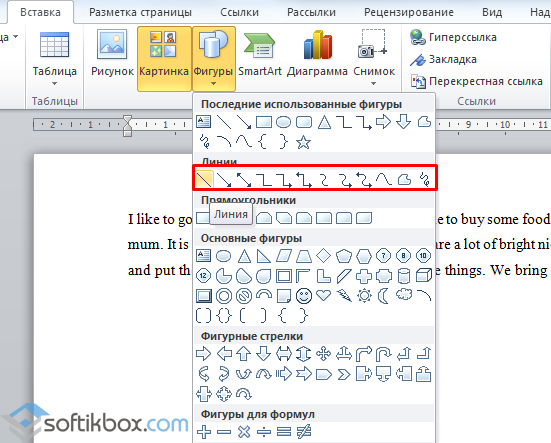The image size is (551, 443).
Task: Pick the five-point star in recent shapes
Action: pos(303,142)
